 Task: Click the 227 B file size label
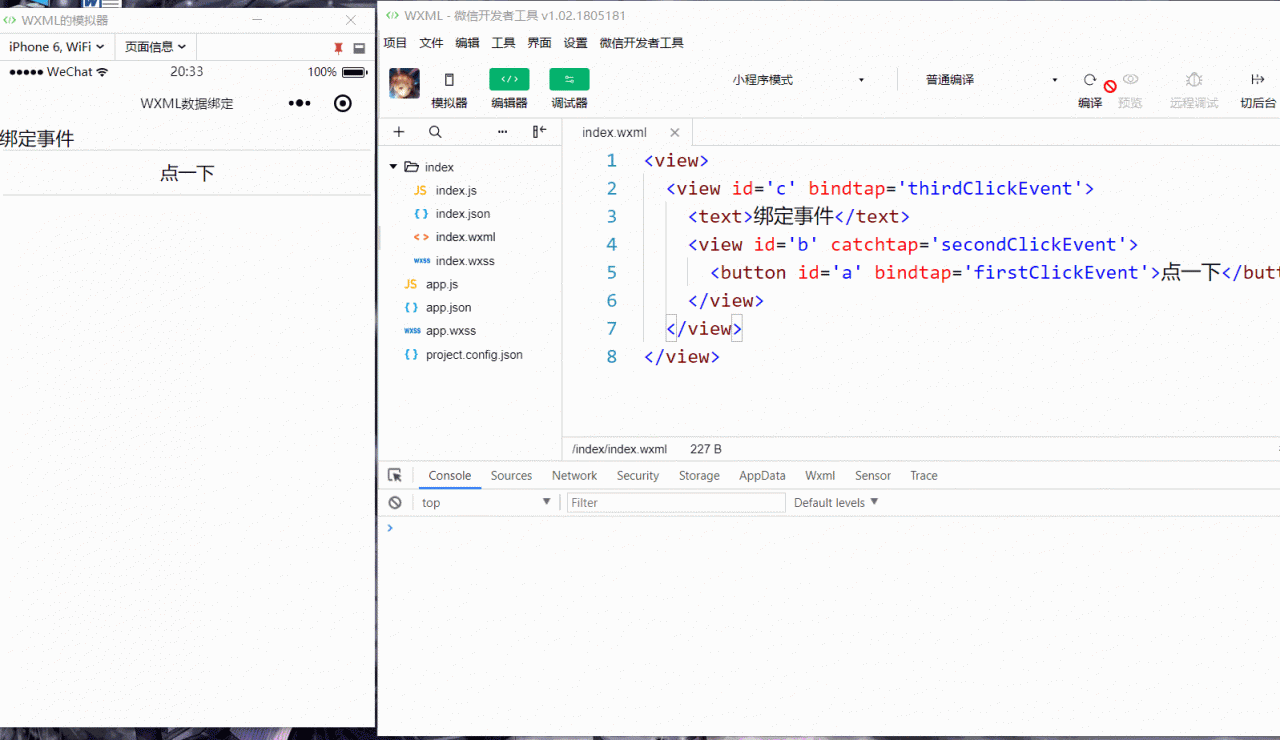click(x=706, y=449)
